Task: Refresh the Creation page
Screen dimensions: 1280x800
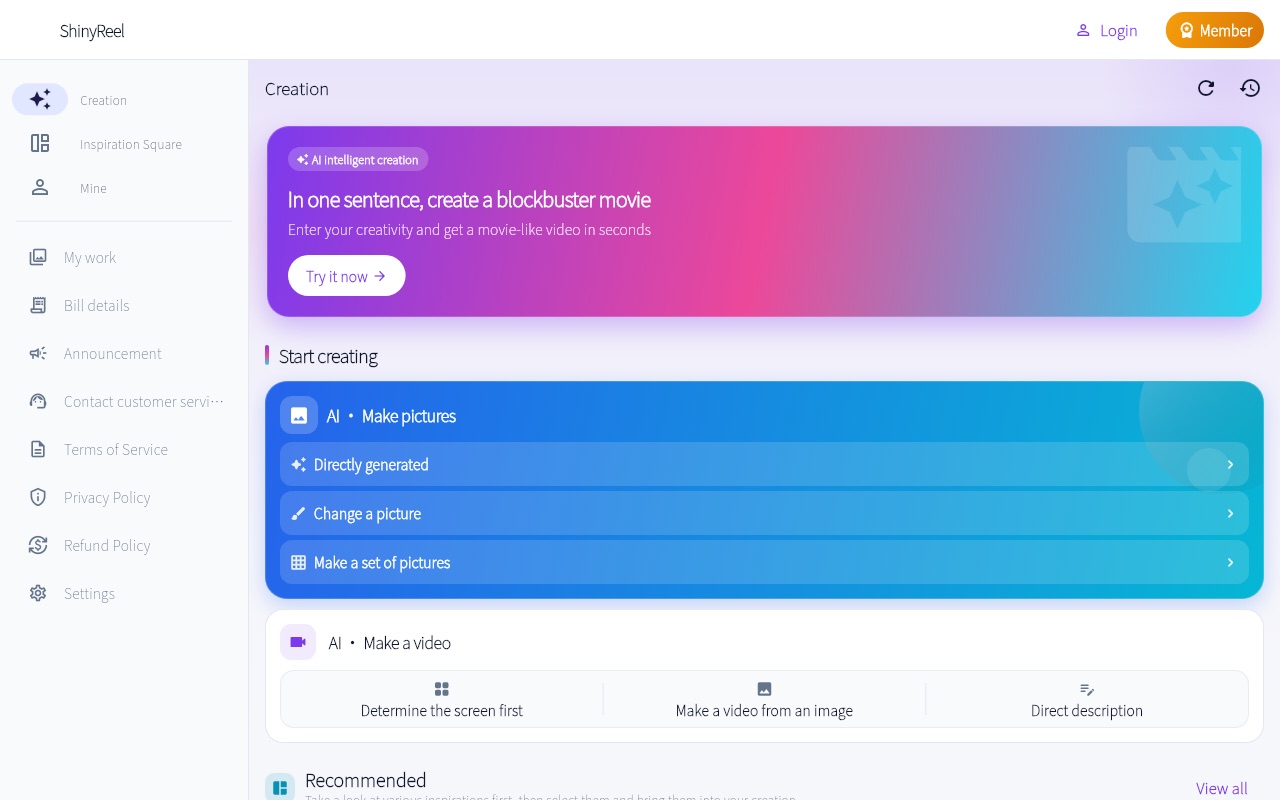Action: click(1206, 88)
